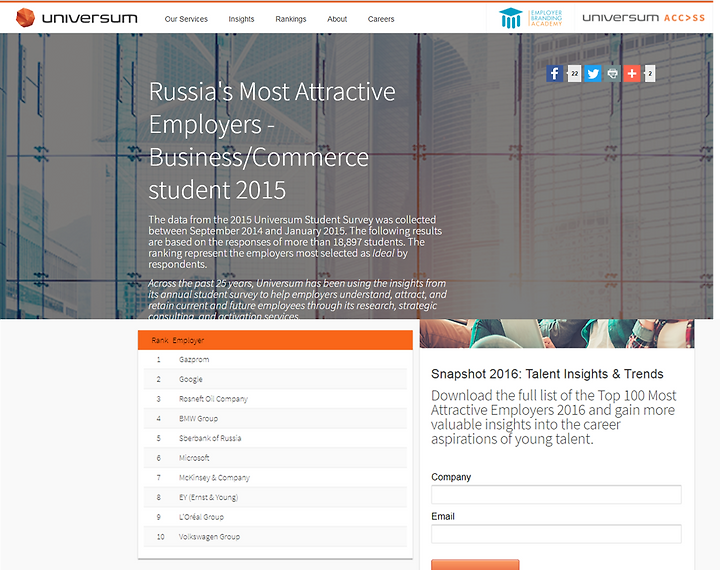Click the Company input field
Image resolution: width=720 pixels, height=570 pixels.
point(556,495)
